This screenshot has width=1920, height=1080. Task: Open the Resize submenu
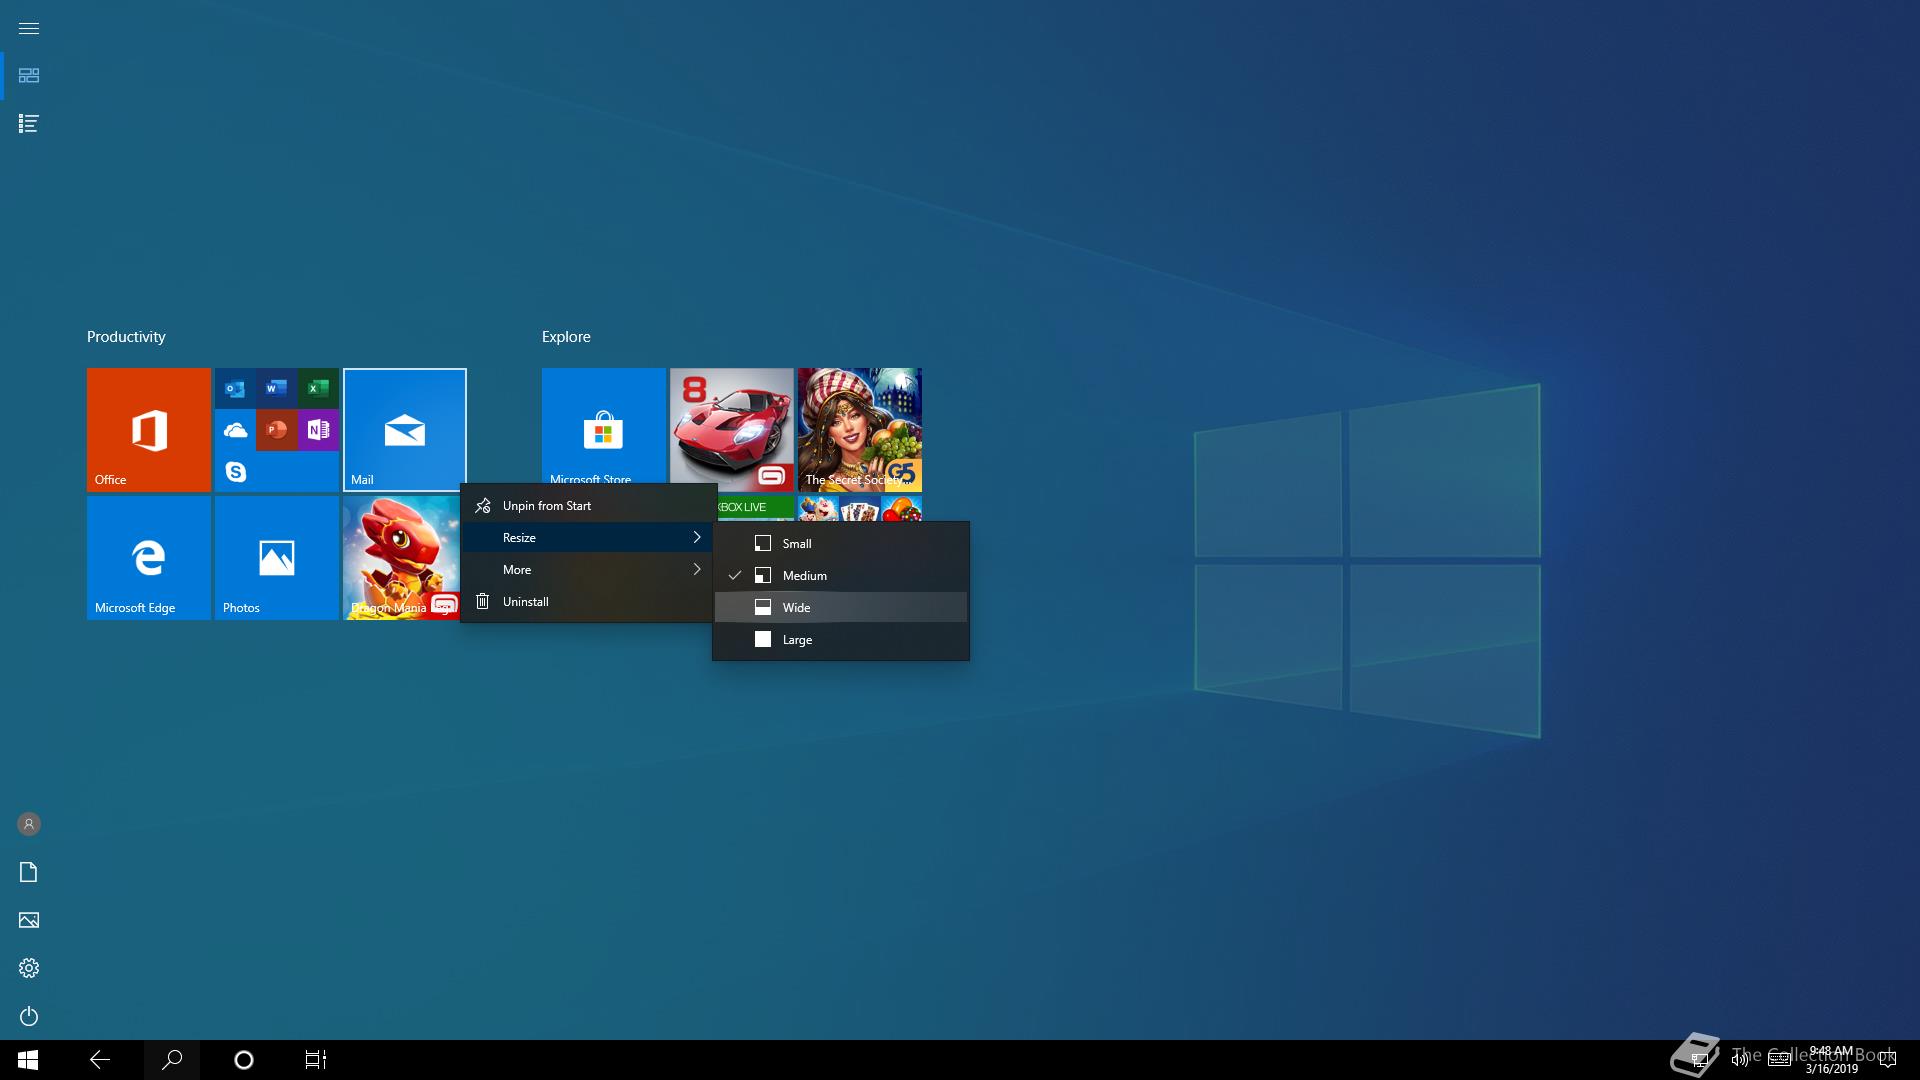coord(589,538)
